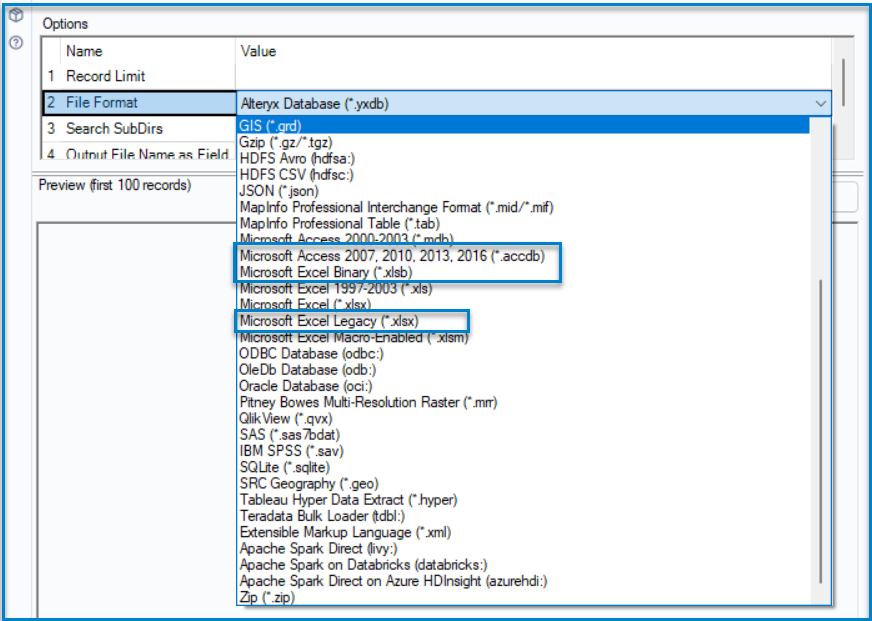Select the Search SubDirs option row
Viewport: 872px width, 621px height.
click(114, 128)
